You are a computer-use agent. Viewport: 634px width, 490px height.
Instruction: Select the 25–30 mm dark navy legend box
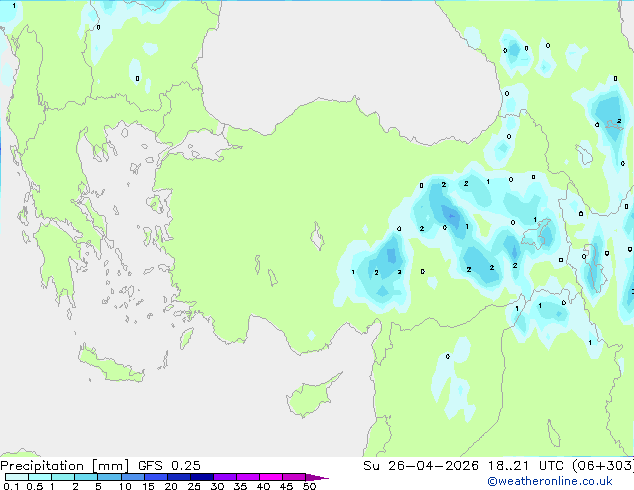click(201, 477)
